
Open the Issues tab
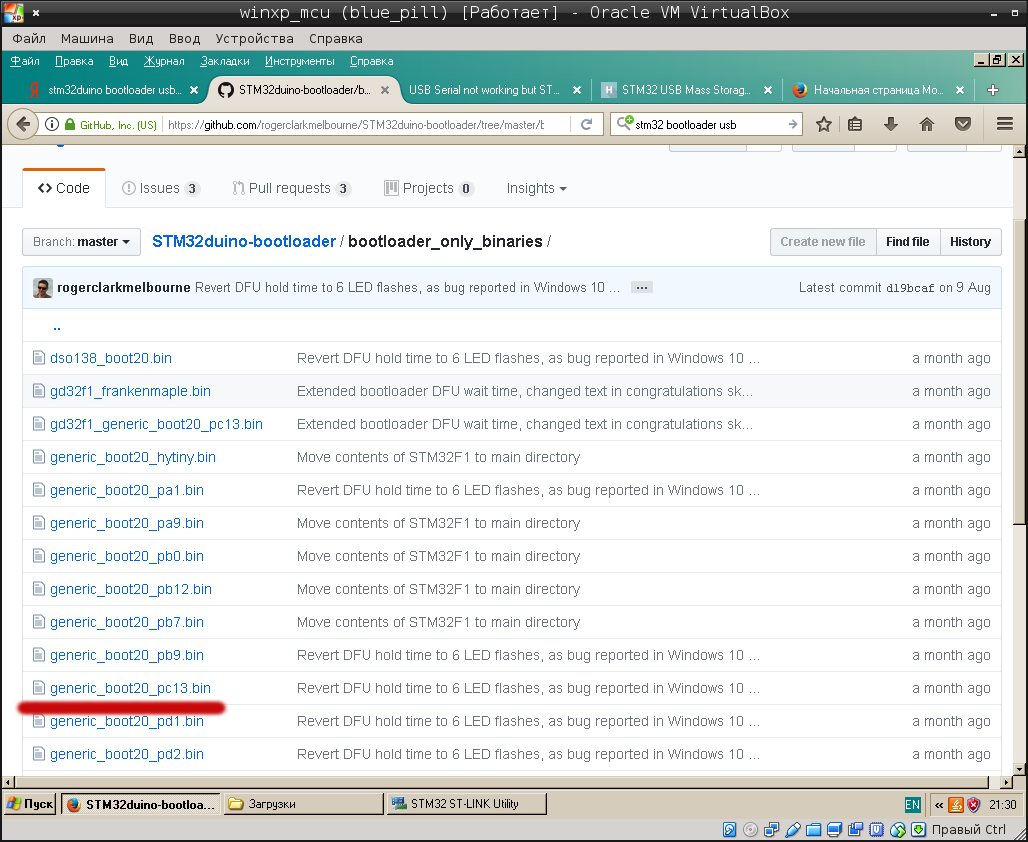click(x=161, y=188)
